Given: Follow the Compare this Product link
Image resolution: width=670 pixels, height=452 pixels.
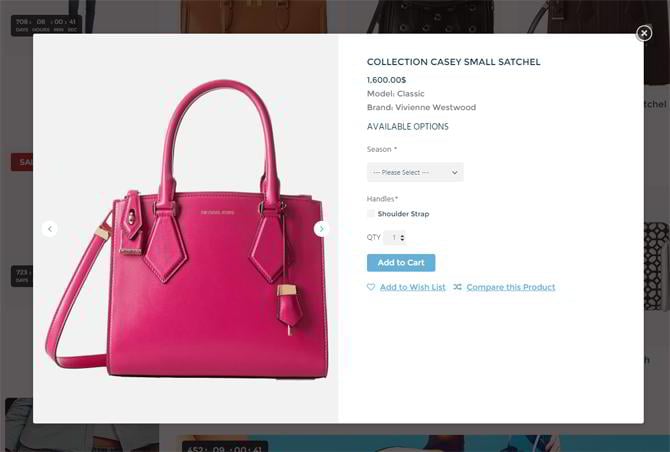Looking at the screenshot, I should (x=511, y=287).
